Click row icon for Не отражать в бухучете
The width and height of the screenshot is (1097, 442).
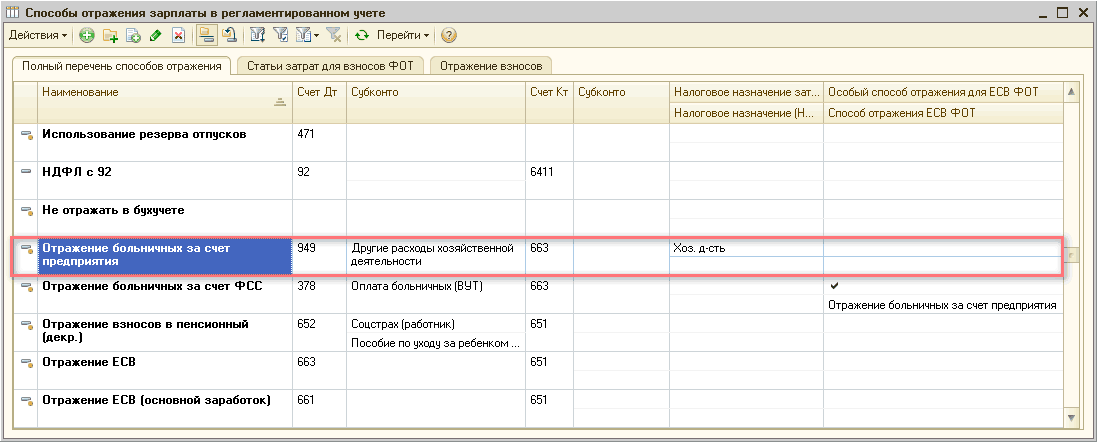coord(27,210)
